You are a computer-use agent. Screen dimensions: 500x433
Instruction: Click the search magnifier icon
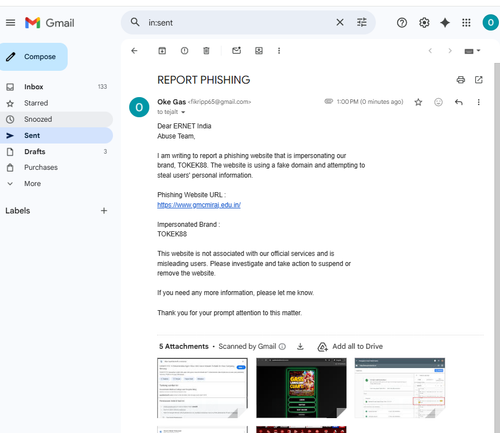(x=135, y=22)
